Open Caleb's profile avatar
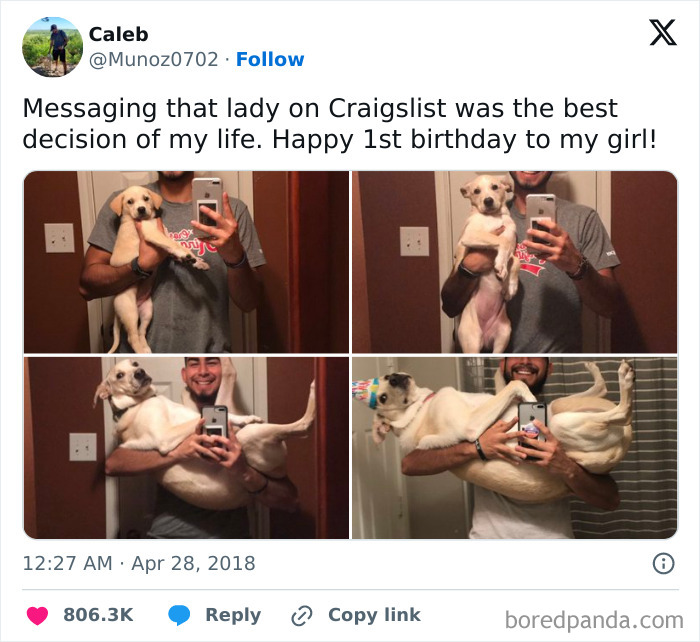This screenshot has height=642, width=700. click(x=53, y=47)
